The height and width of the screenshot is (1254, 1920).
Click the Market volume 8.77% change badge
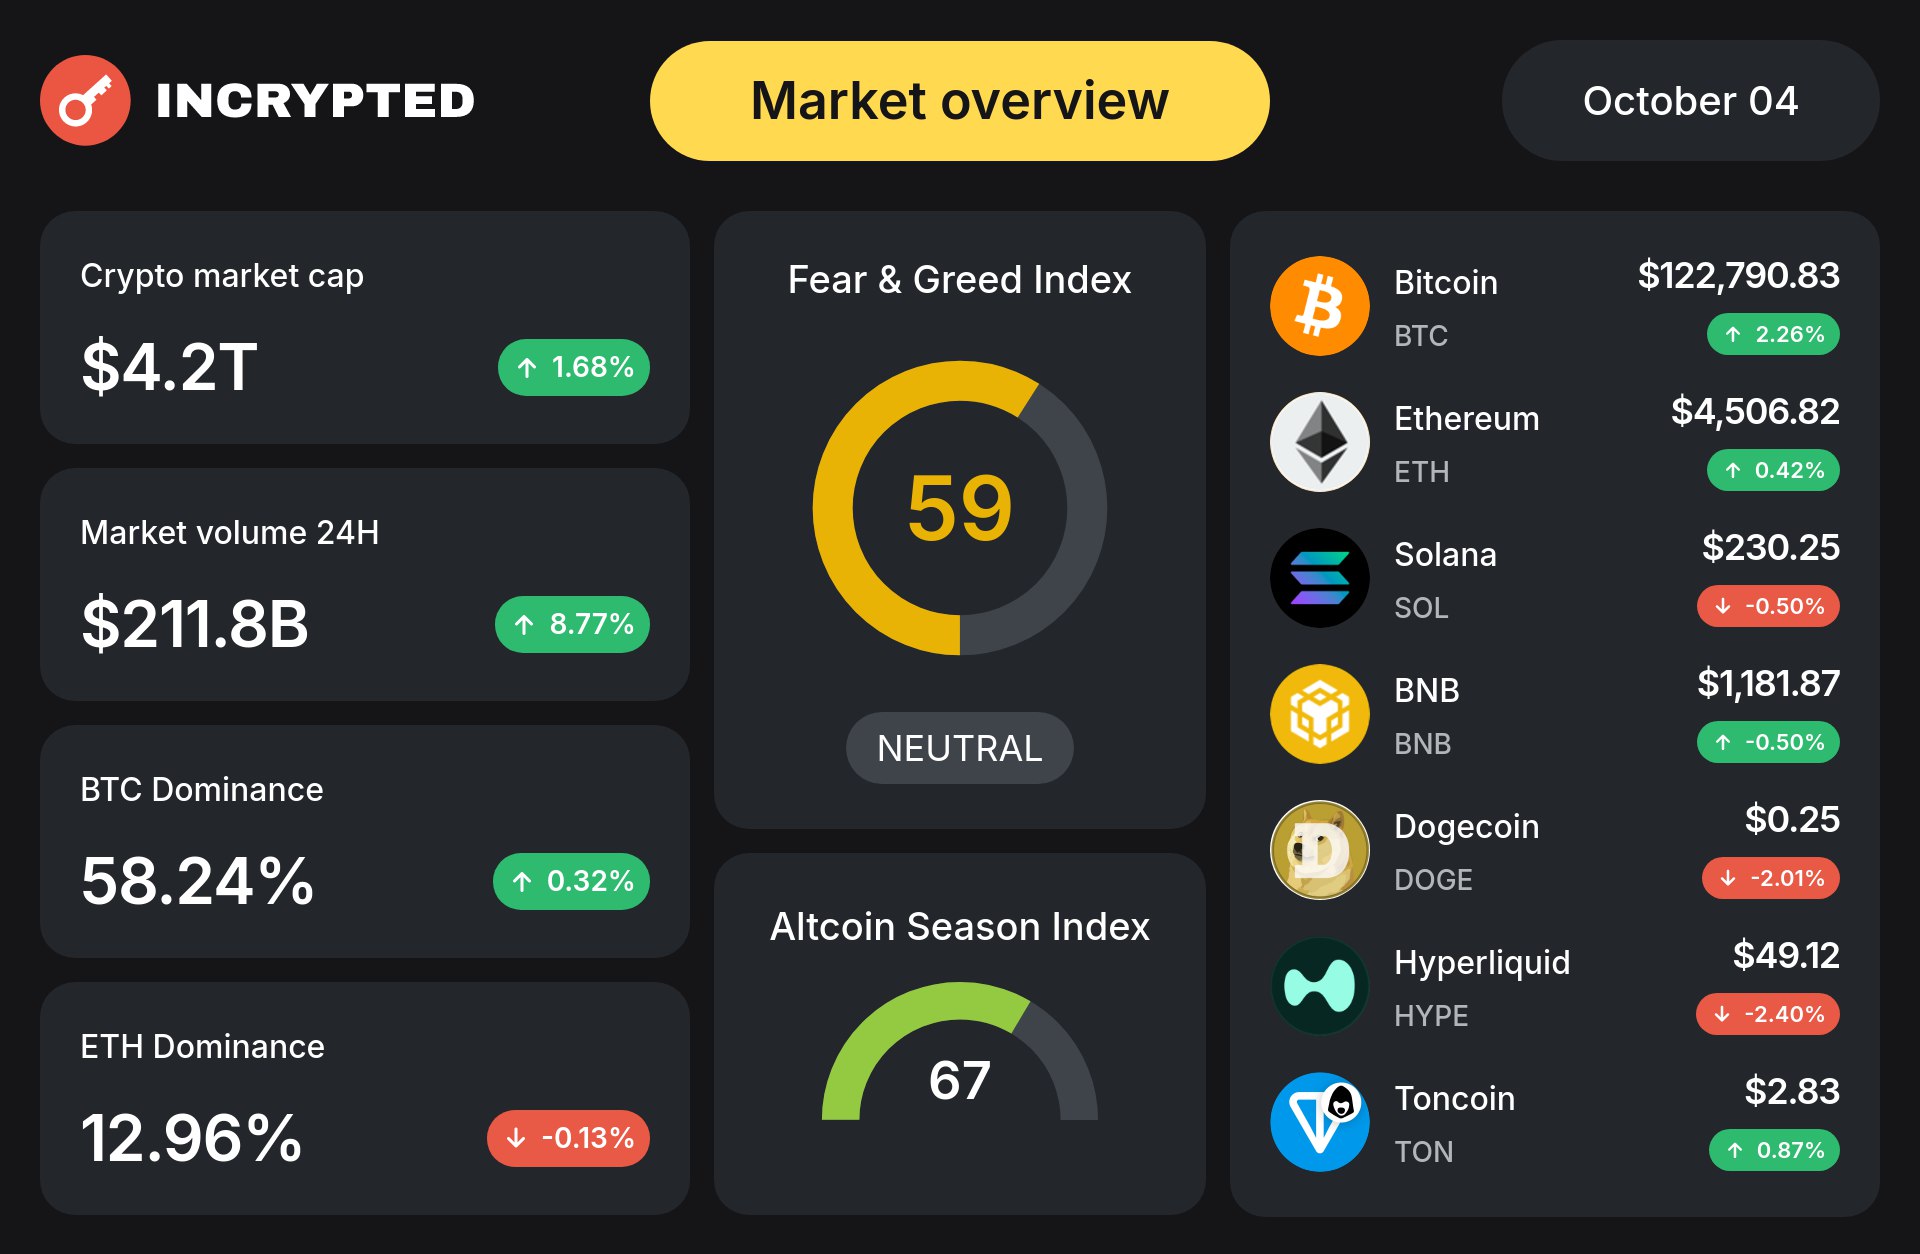click(572, 624)
